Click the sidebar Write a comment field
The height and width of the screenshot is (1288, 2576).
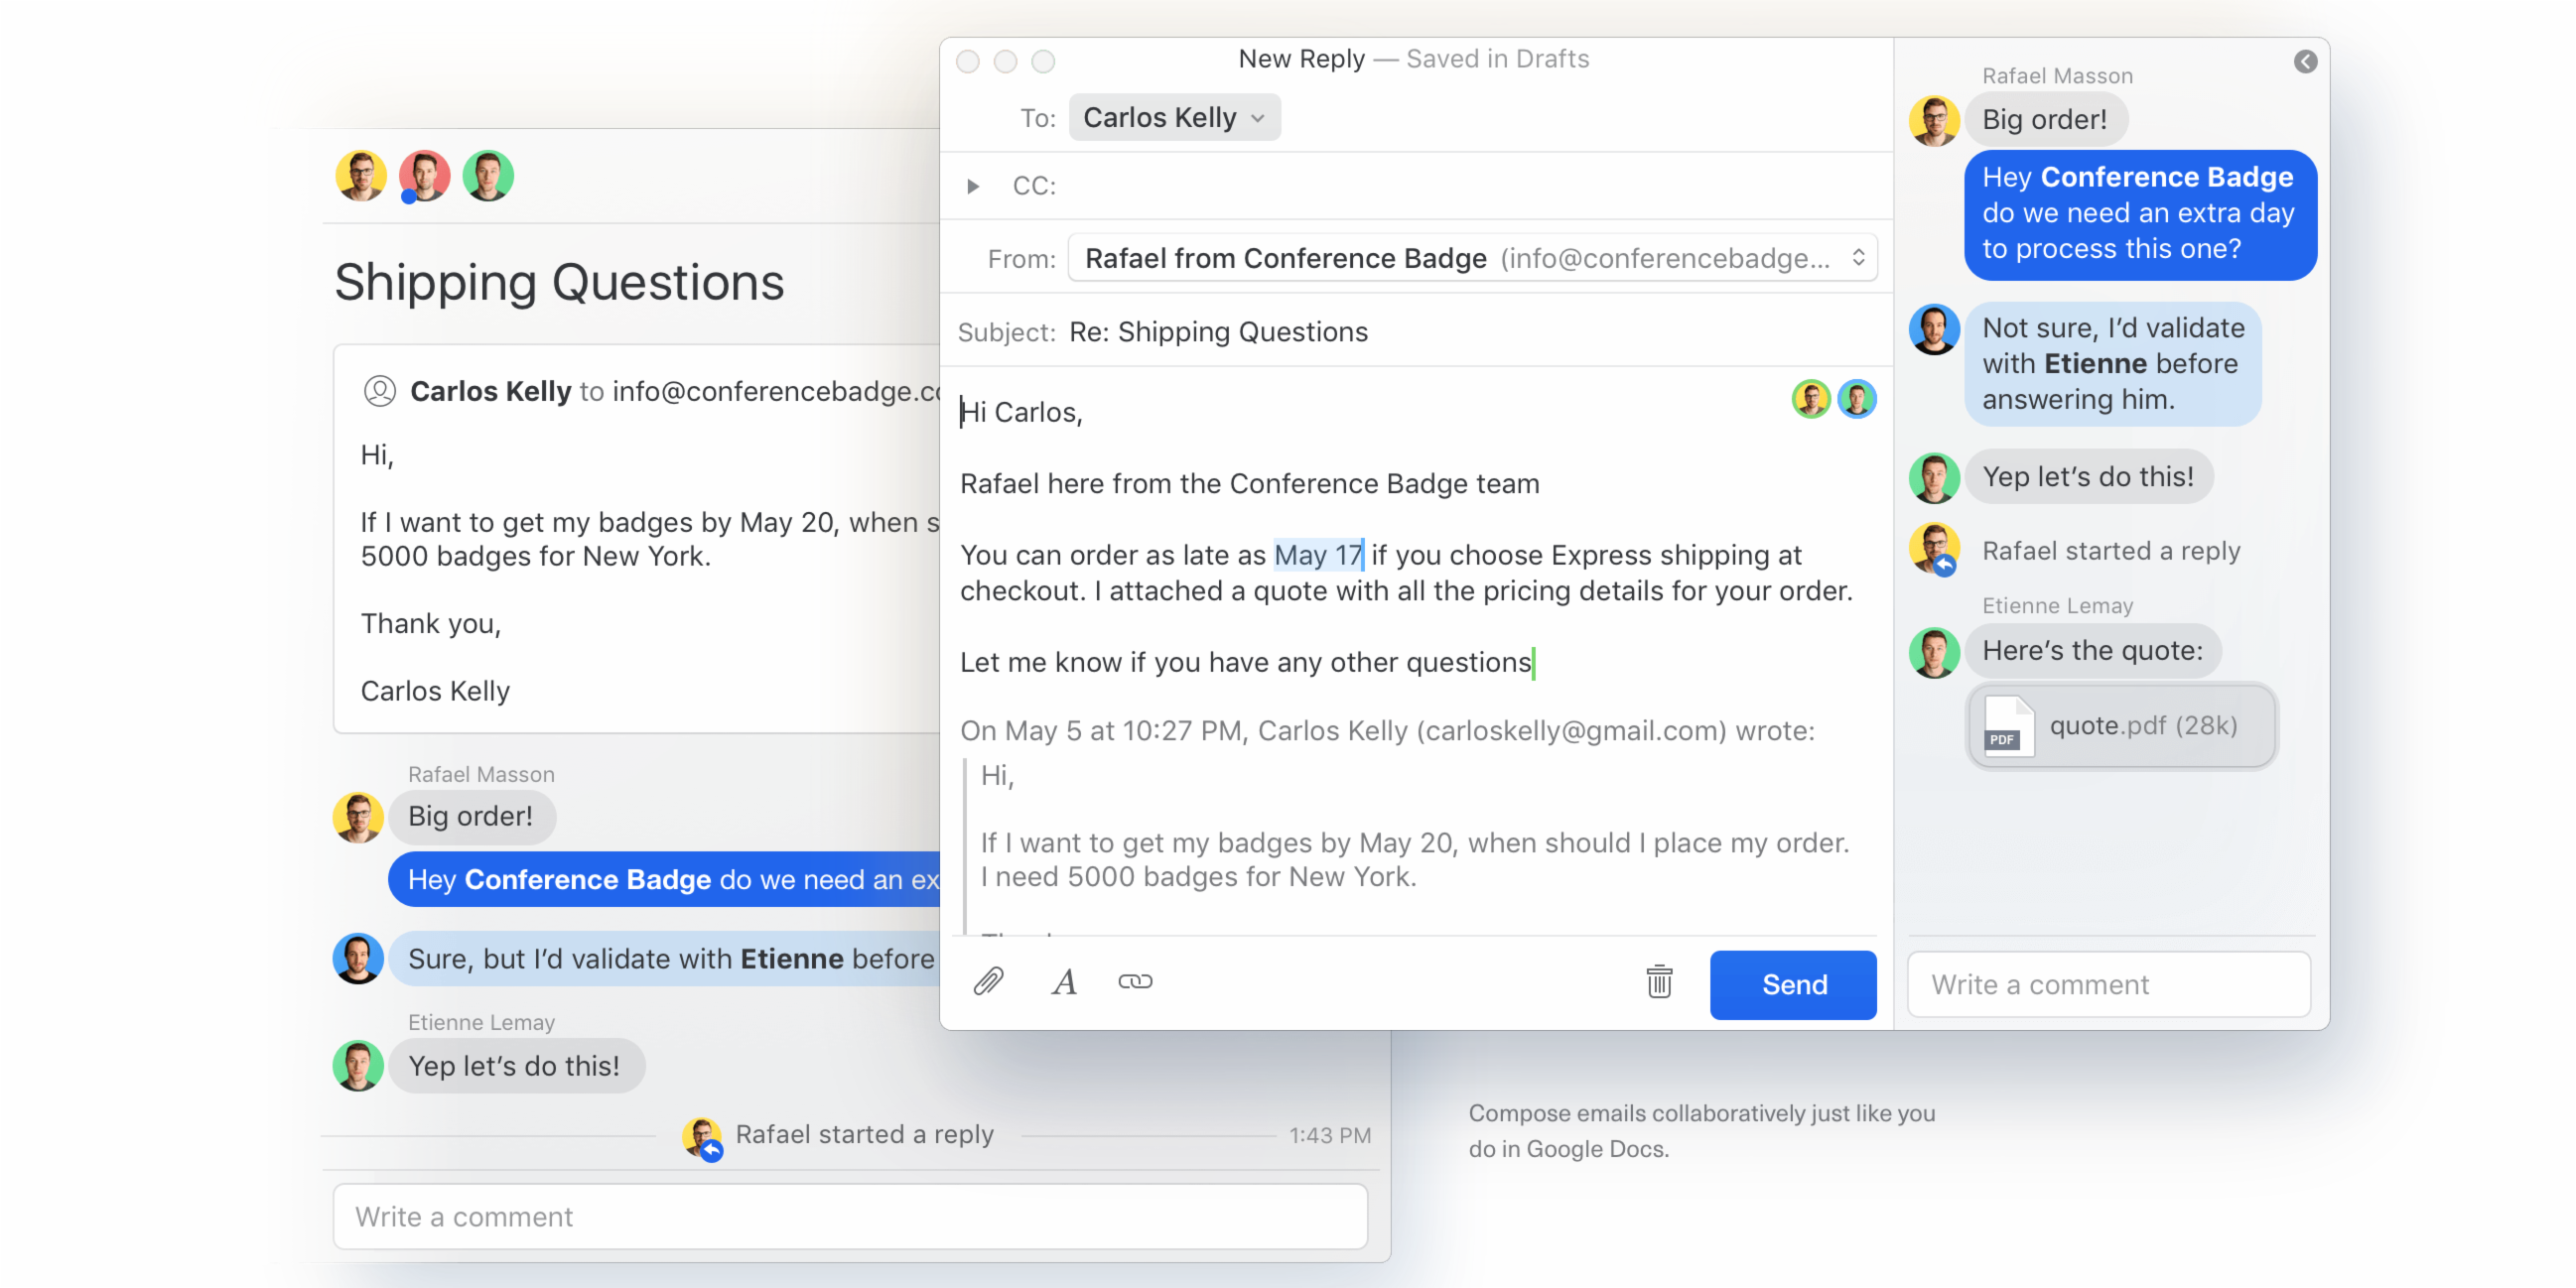click(x=2108, y=984)
